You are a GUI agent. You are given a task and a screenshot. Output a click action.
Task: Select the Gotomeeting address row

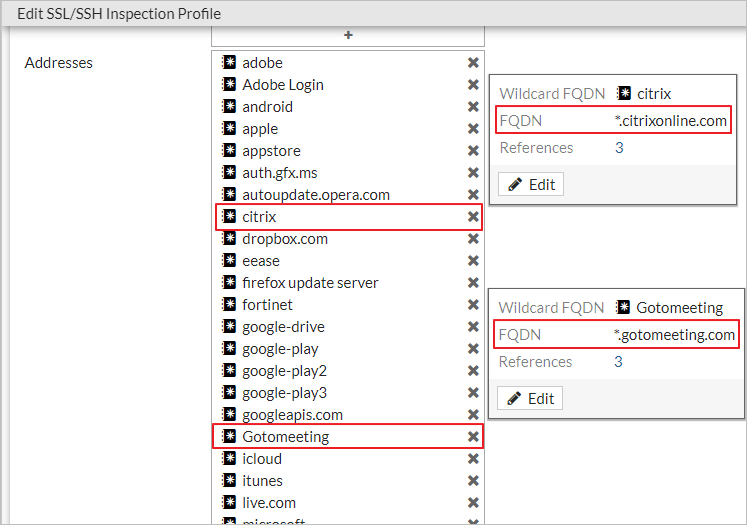(348, 436)
